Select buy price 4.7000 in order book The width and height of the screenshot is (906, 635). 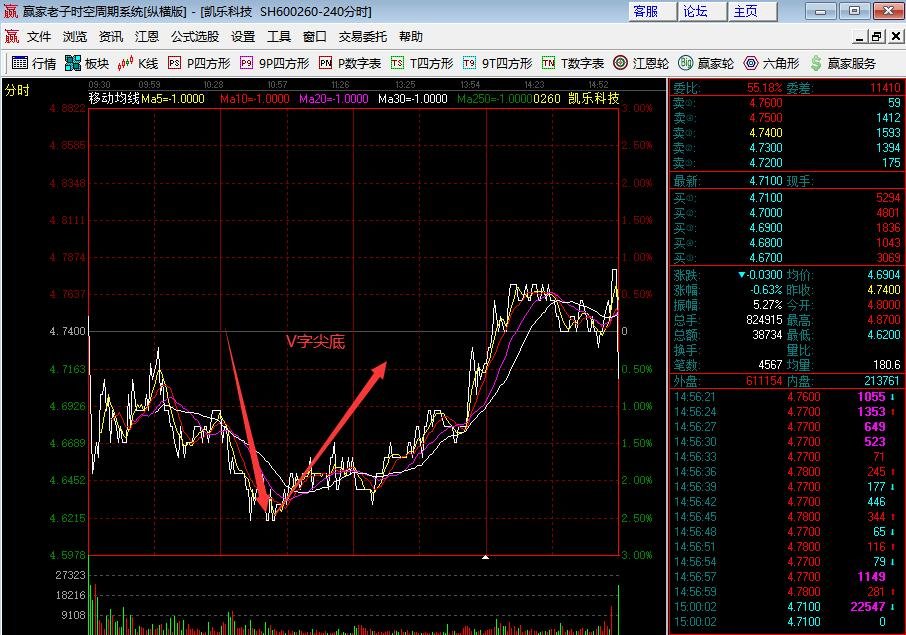pyautogui.click(x=766, y=213)
